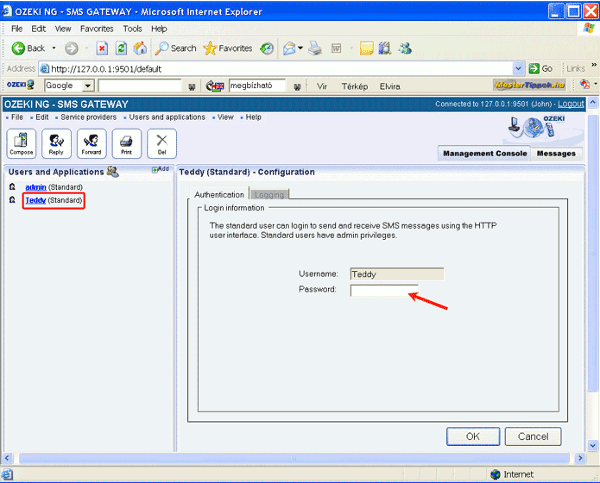Image resolution: width=600 pixels, height=483 pixels.
Task: Click the horizontal scrollbar right arrow
Action: point(580,458)
